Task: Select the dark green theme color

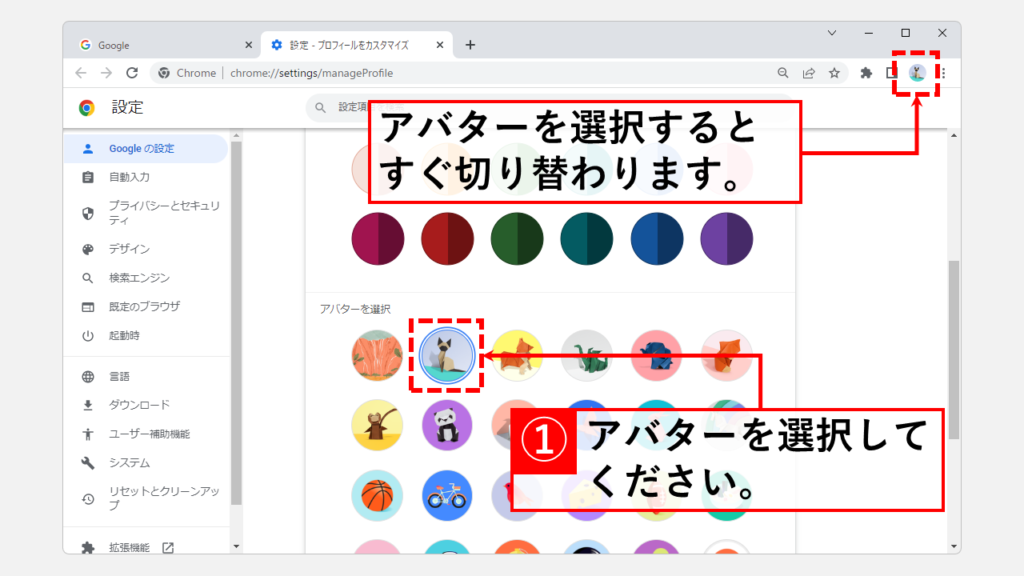Action: [x=517, y=238]
